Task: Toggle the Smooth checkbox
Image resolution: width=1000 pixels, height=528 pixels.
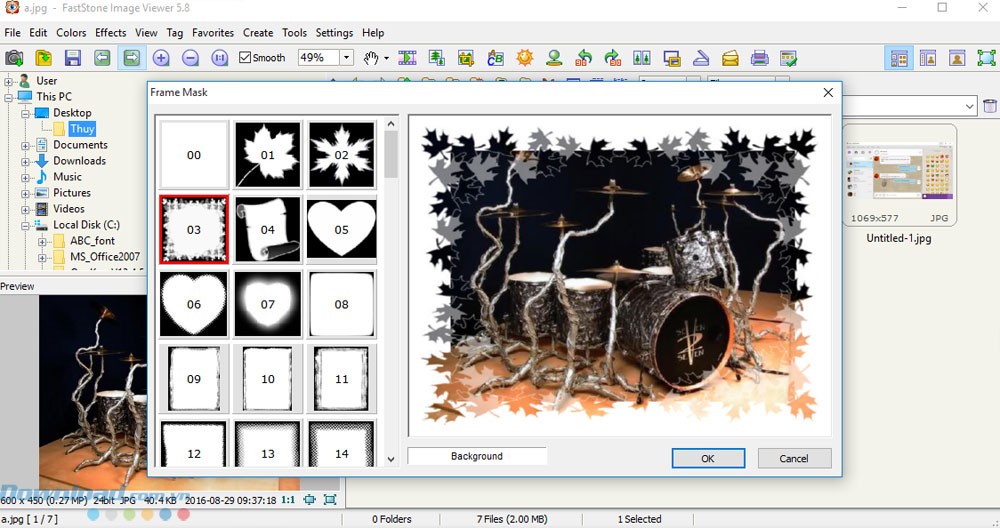Action: (x=246, y=58)
